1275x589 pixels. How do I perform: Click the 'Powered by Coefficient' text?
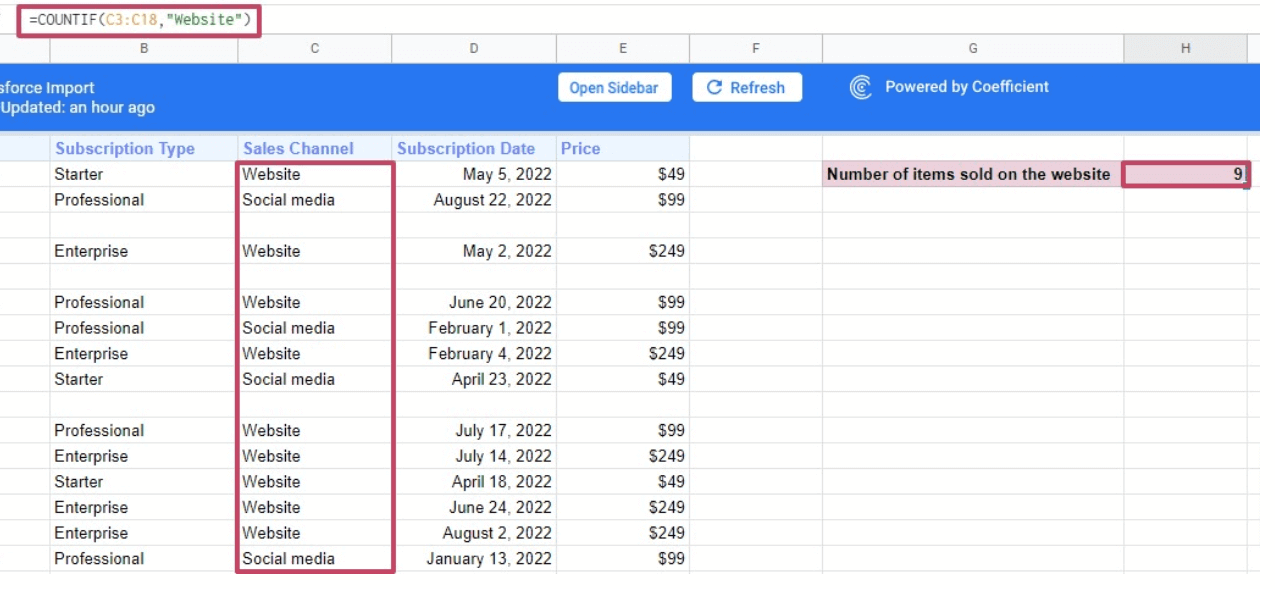pos(966,87)
